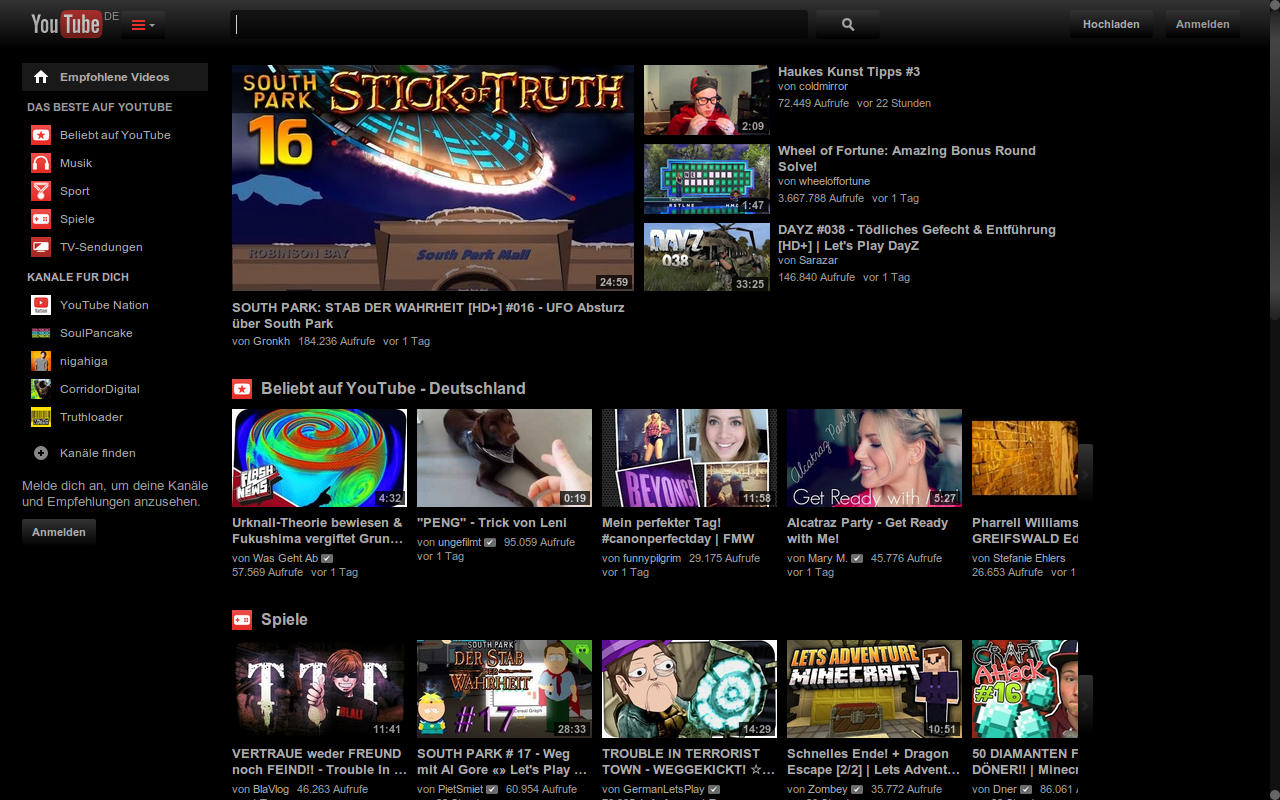Open the Musik headphones icon
This screenshot has height=800, width=1280.
(x=41, y=163)
